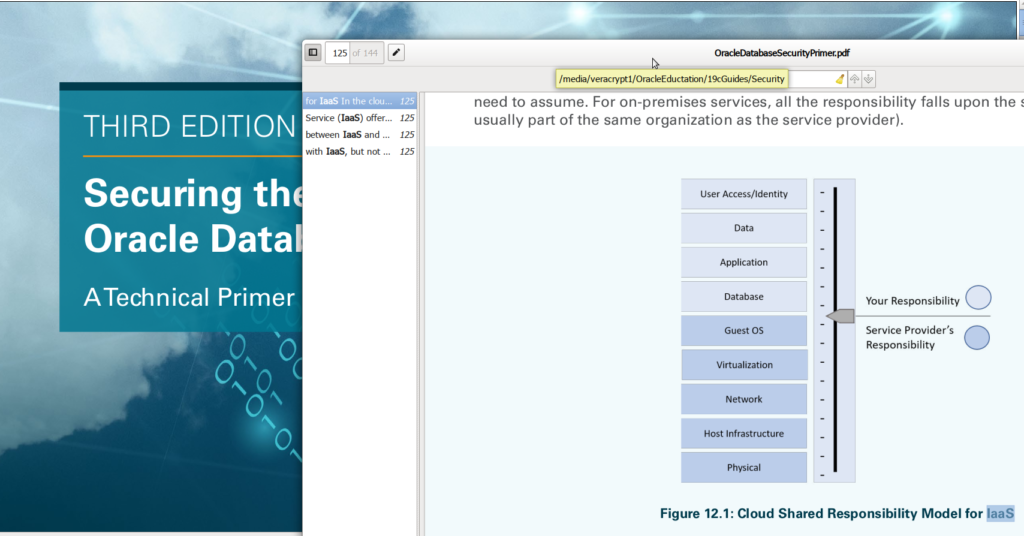Click the 'Service Provider's Responsibility' legend circle
This screenshot has width=1024, height=536.
977,338
